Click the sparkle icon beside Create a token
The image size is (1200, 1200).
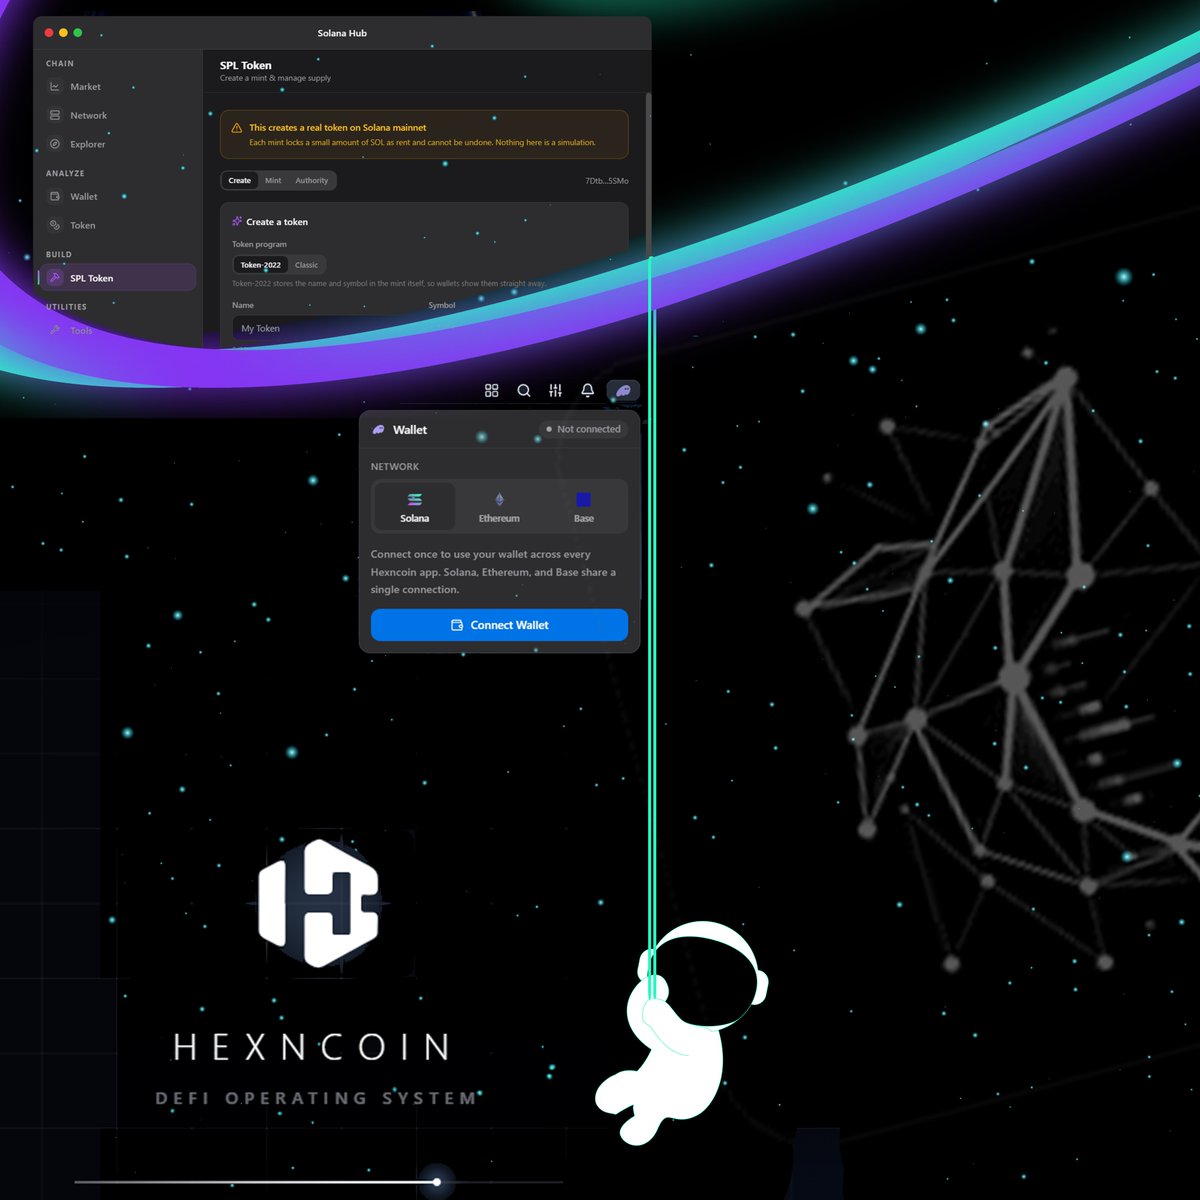tap(237, 221)
